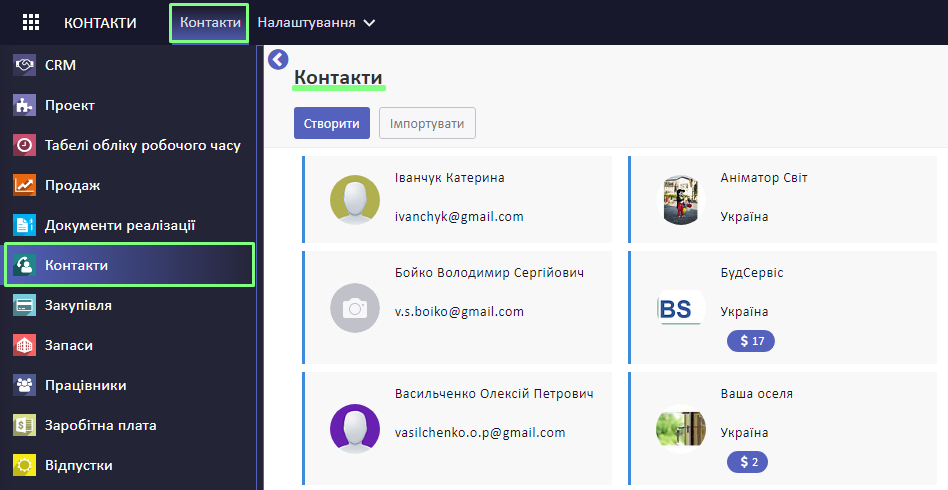948x490 pixels.
Task: Click email vasilchenko.o.p@gmail.com
Action: pos(480,433)
